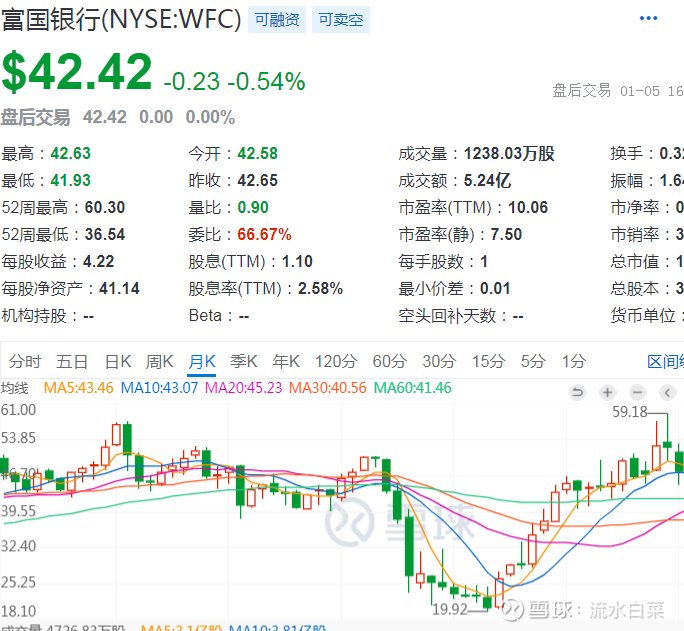684x631 pixels.
Task: Click the change value -0.23 -0.54%
Action: pyautogui.click(x=234, y=82)
